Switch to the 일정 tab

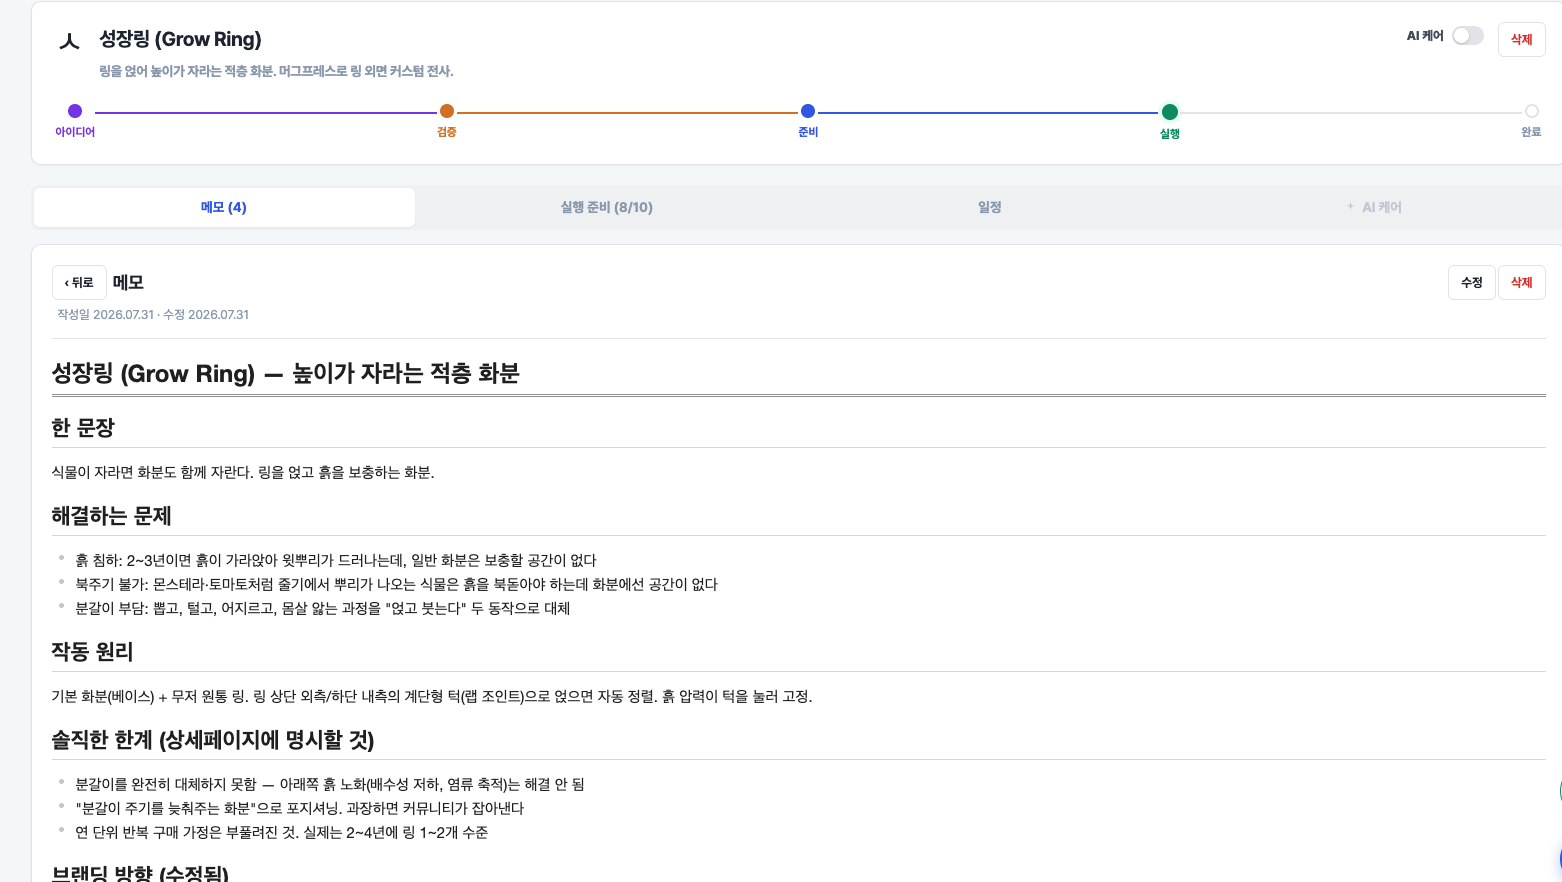click(x=989, y=207)
